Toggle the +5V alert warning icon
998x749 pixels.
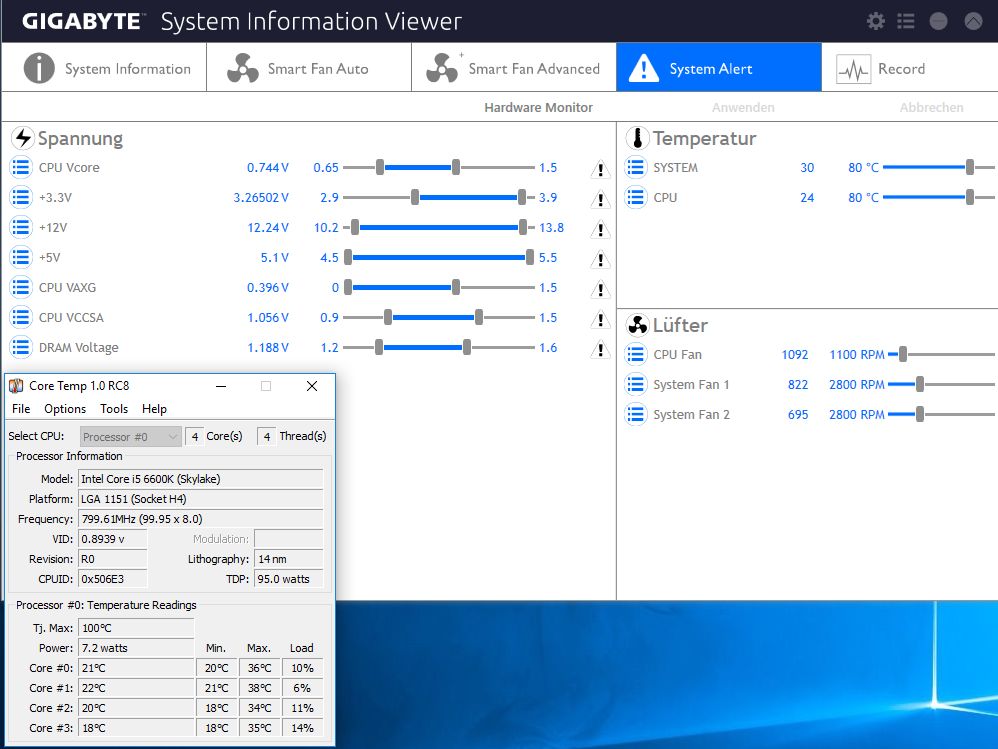point(600,259)
